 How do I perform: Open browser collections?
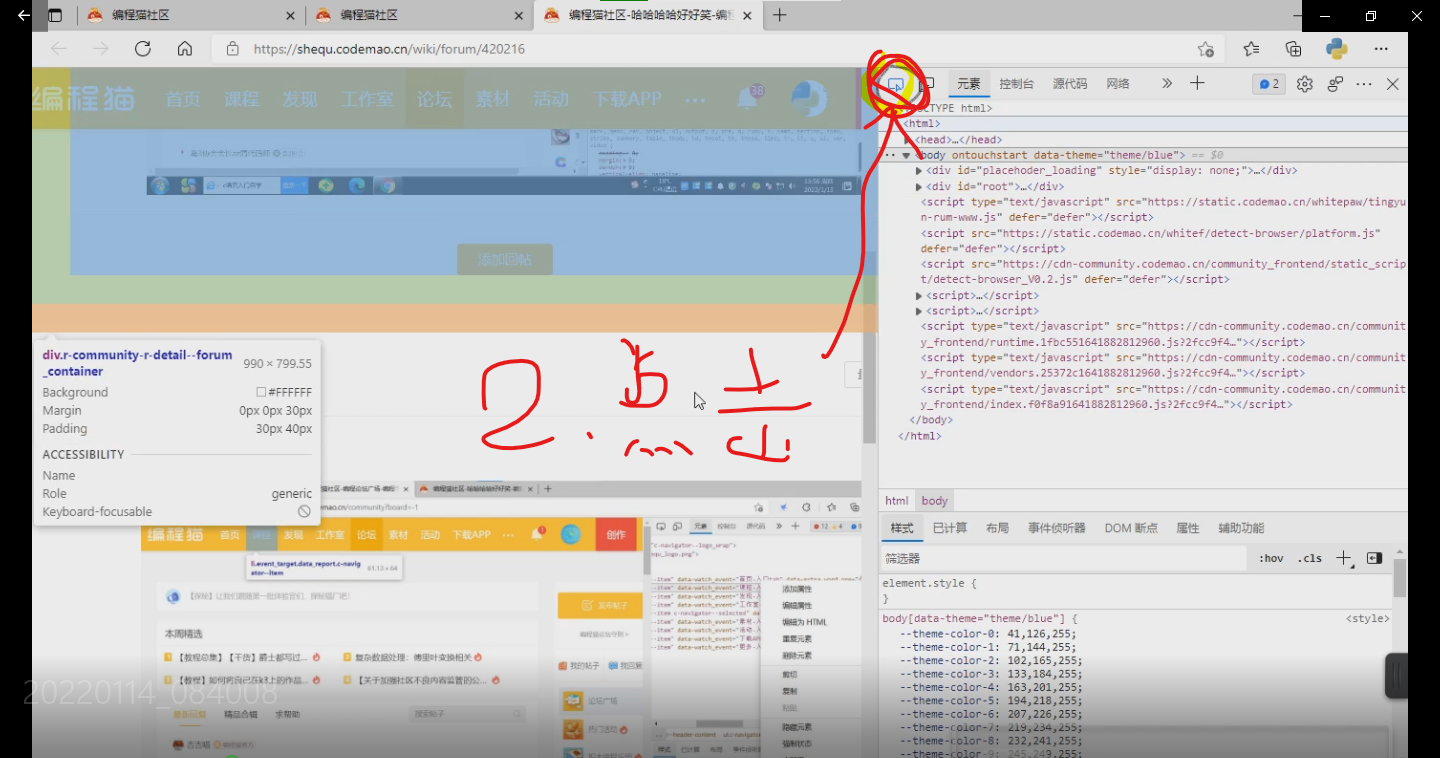[x=1293, y=49]
